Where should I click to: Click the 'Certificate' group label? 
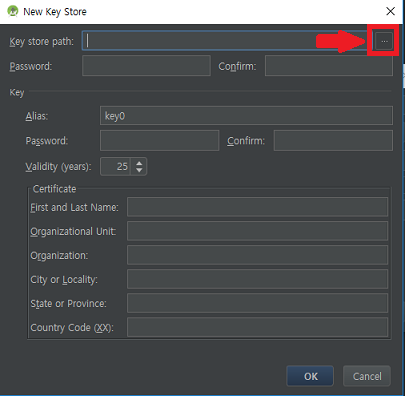pos(54,189)
